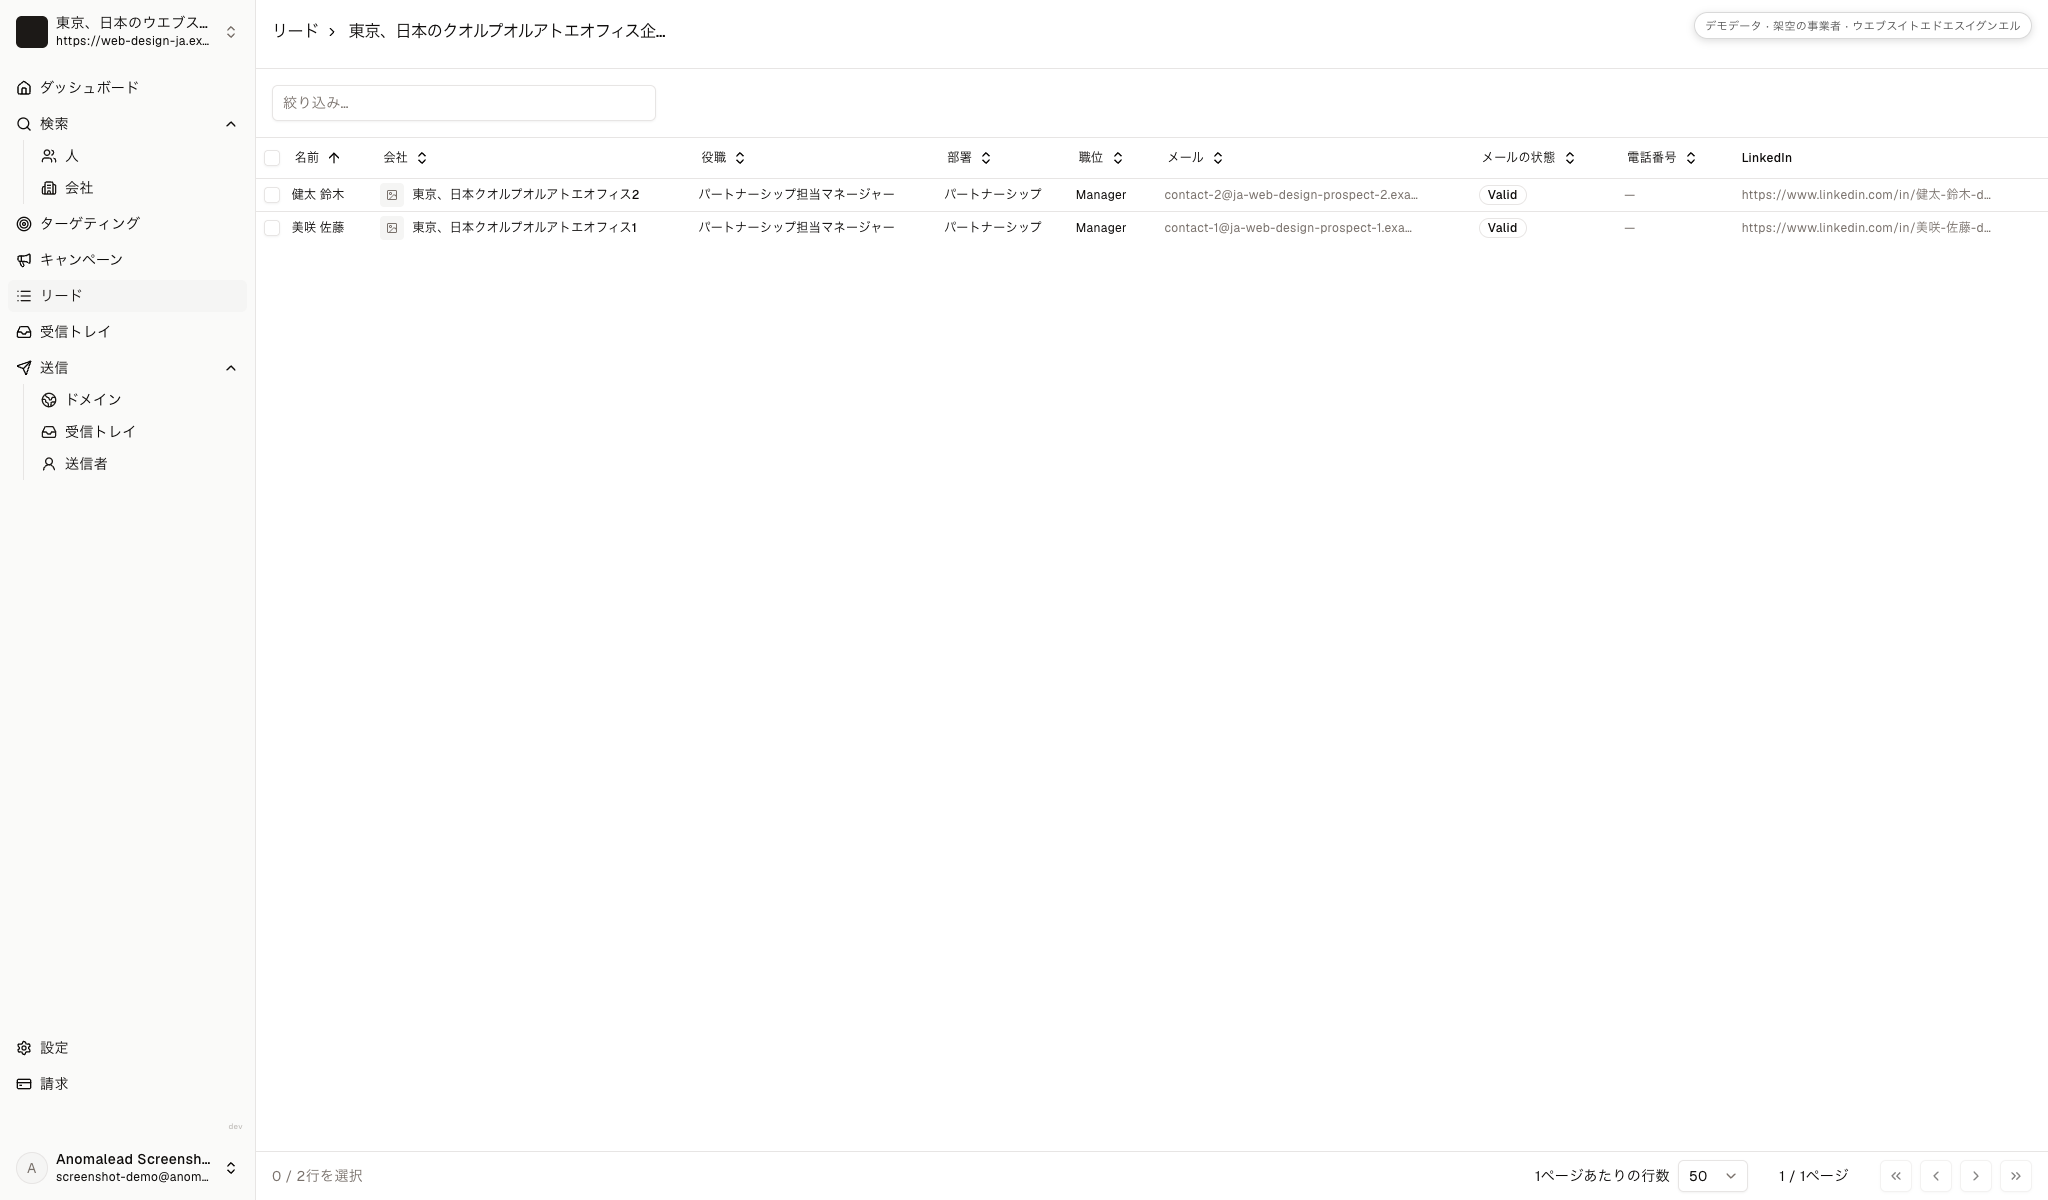This screenshot has width=2048, height=1200.
Task: Click the name 美咲 佐藤
Action: (318, 228)
